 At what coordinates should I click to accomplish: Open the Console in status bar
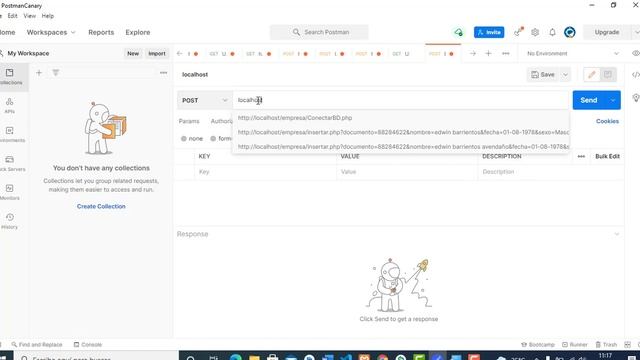pyautogui.click(x=88, y=345)
